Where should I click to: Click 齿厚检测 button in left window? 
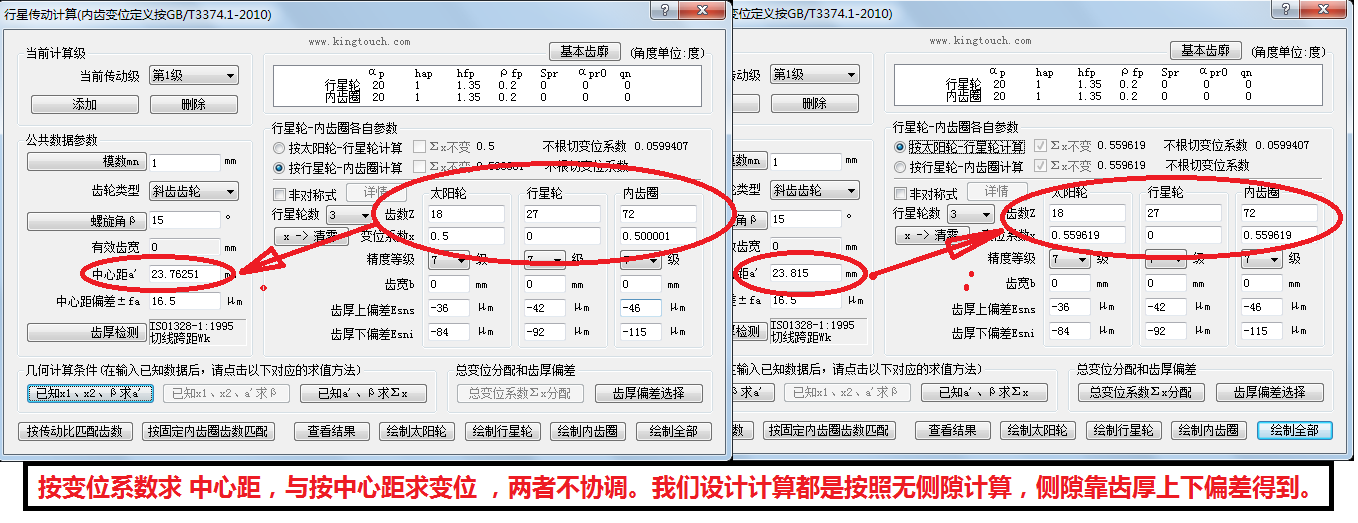86,331
